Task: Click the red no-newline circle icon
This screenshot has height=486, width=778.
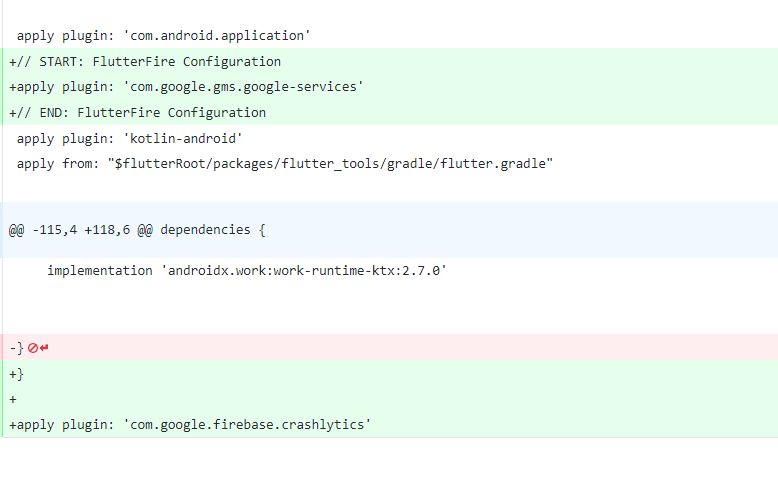Action: 33,348
